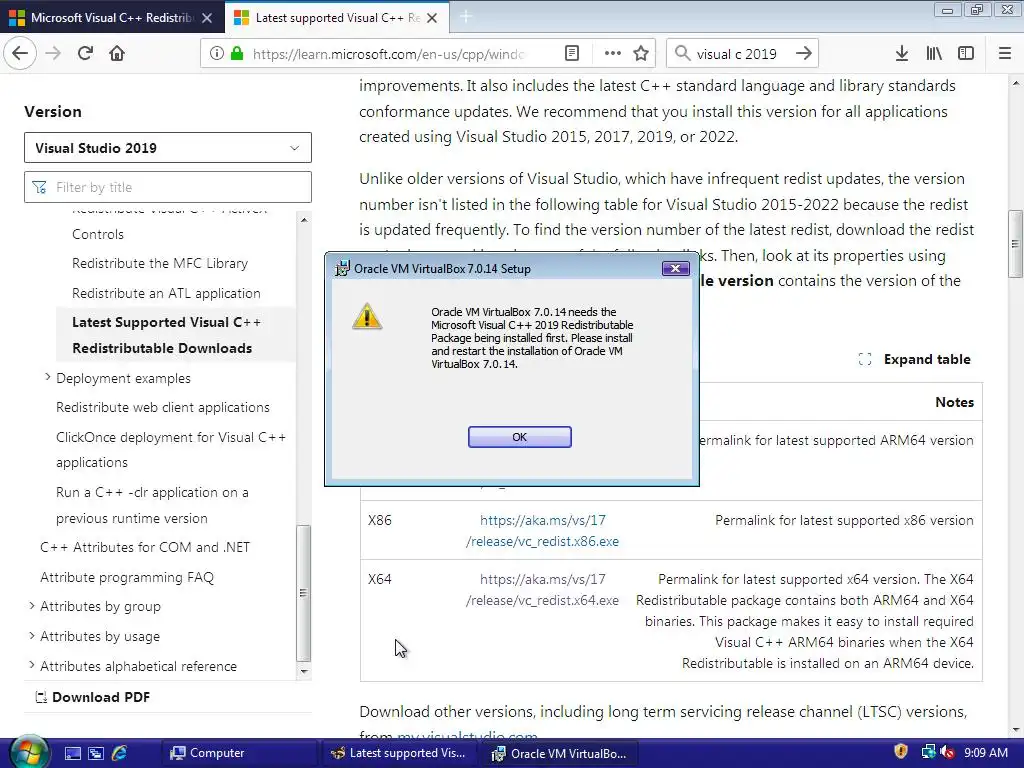
Task: Toggle the sidebar icon in toolbar
Action: (966, 54)
